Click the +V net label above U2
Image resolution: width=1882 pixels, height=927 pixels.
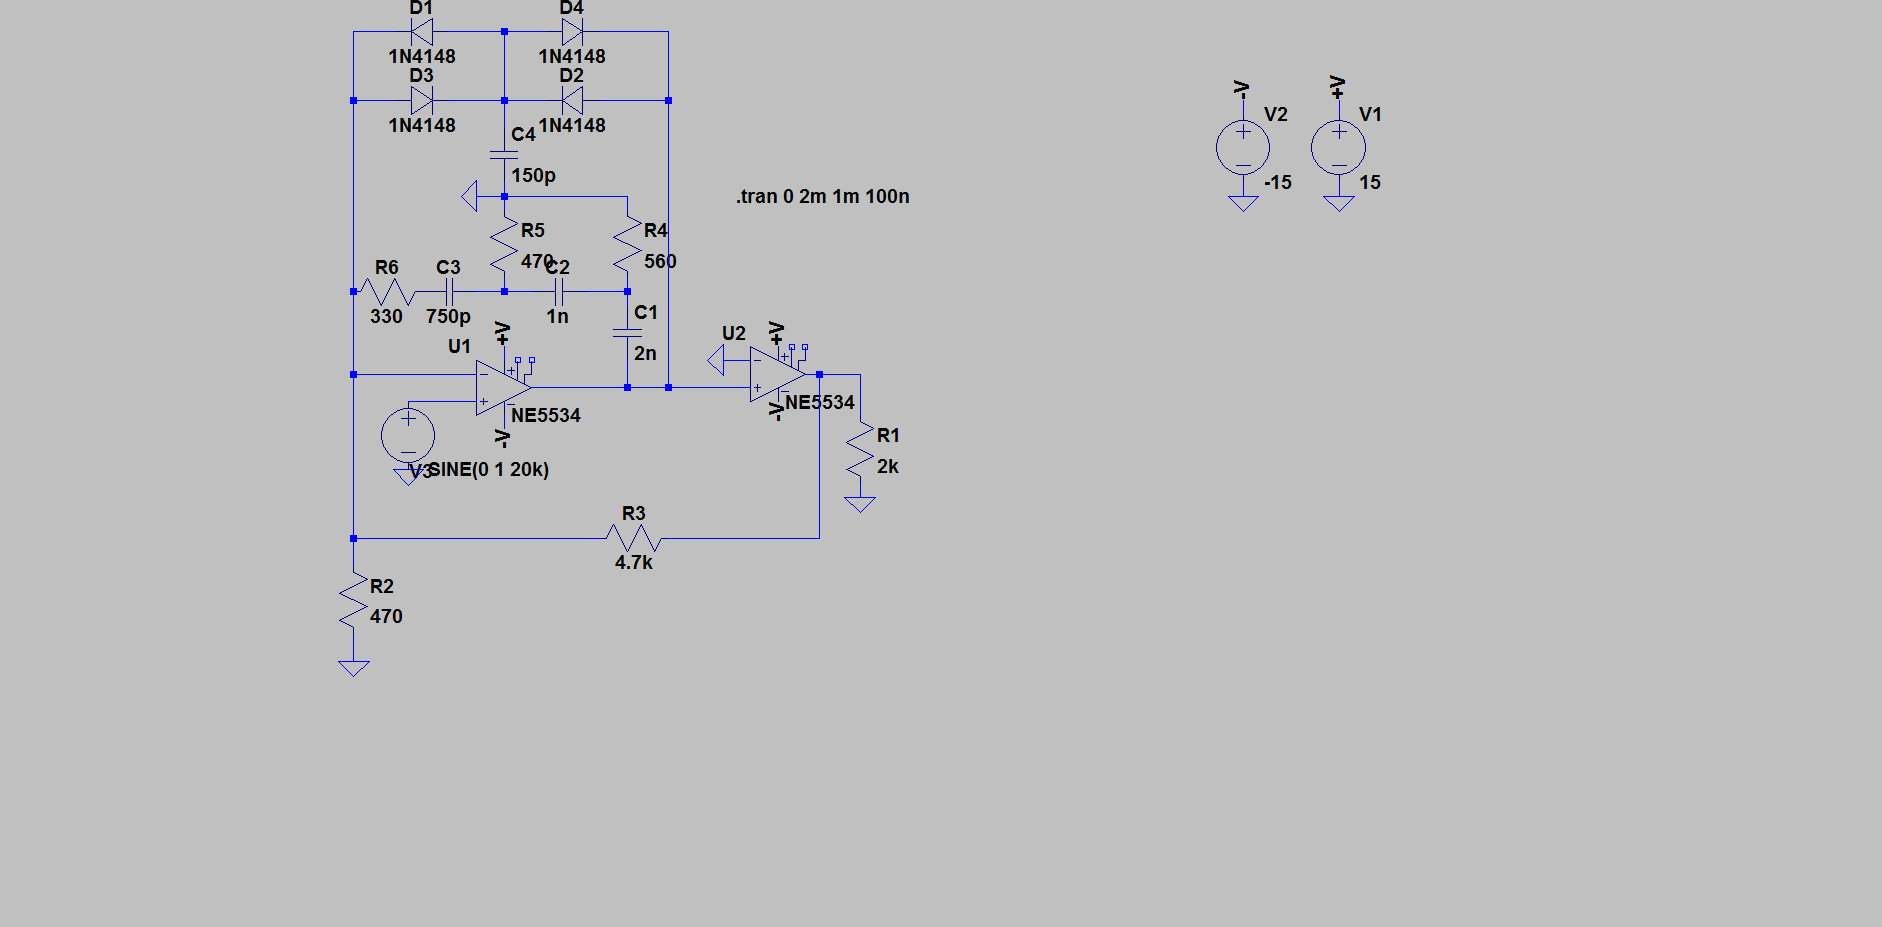point(776,334)
